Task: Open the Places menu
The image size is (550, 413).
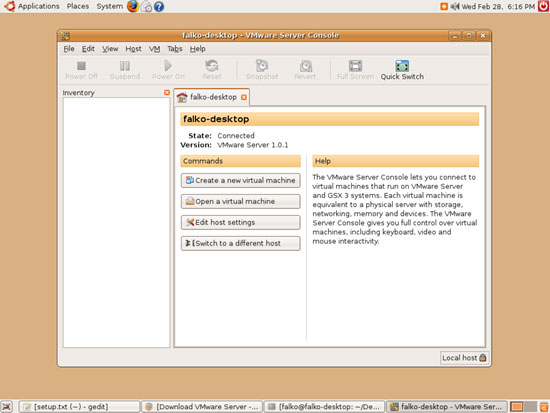Action: 78,6
